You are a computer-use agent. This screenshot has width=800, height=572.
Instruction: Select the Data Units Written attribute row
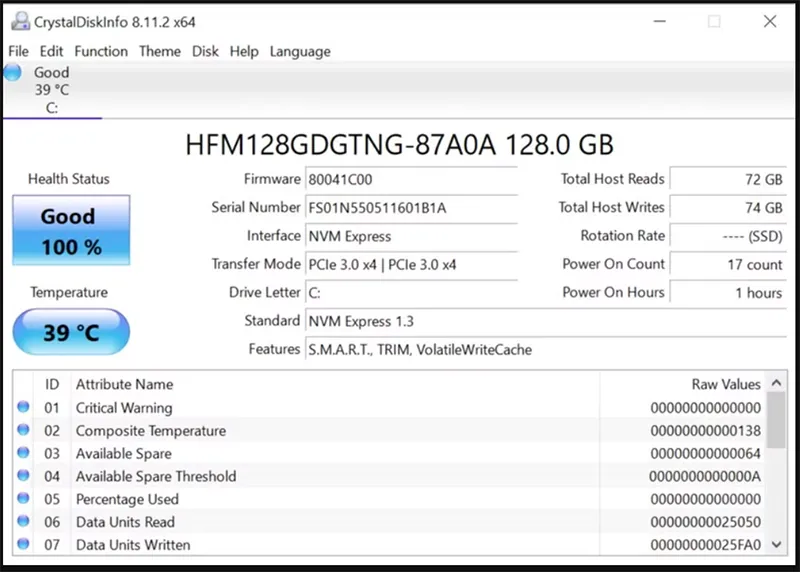(x=389, y=544)
